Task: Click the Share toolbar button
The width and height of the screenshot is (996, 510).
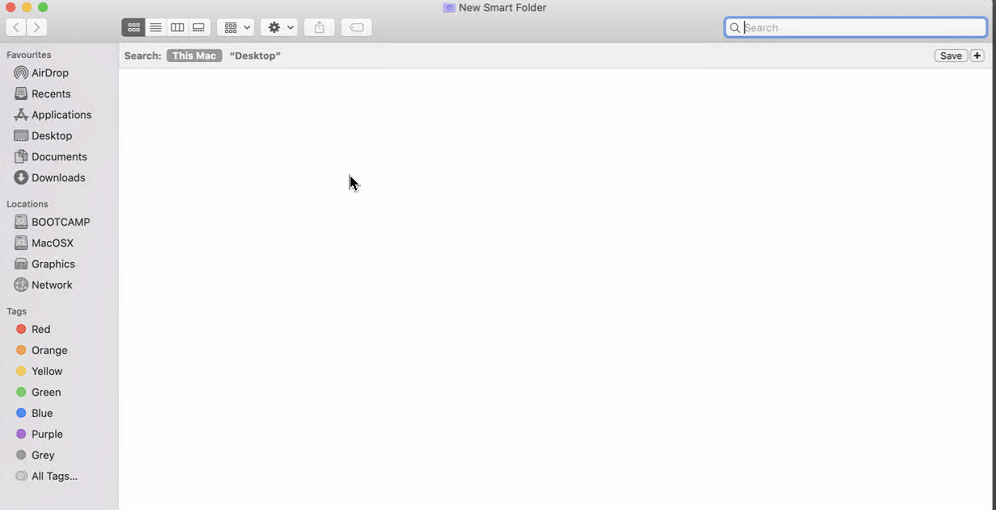Action: coord(320,27)
